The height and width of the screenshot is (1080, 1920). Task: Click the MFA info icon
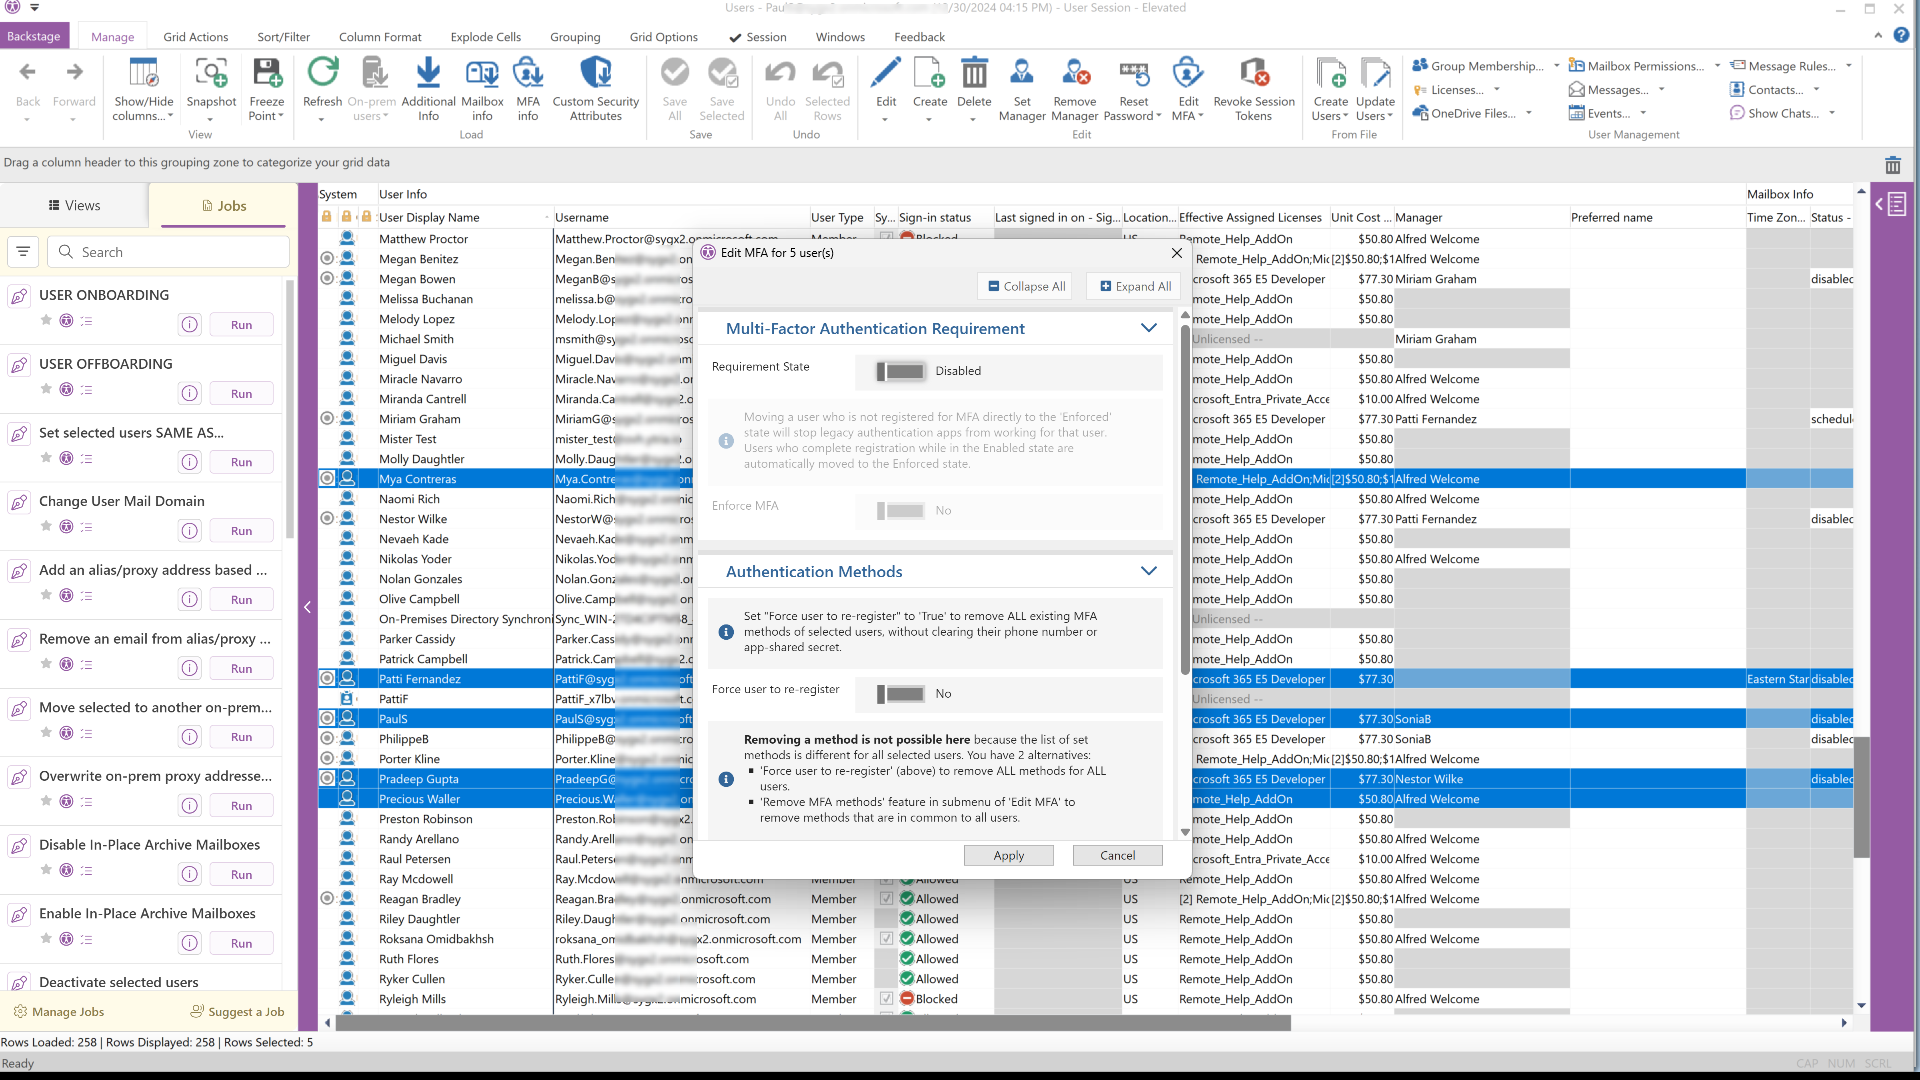pos(527,74)
